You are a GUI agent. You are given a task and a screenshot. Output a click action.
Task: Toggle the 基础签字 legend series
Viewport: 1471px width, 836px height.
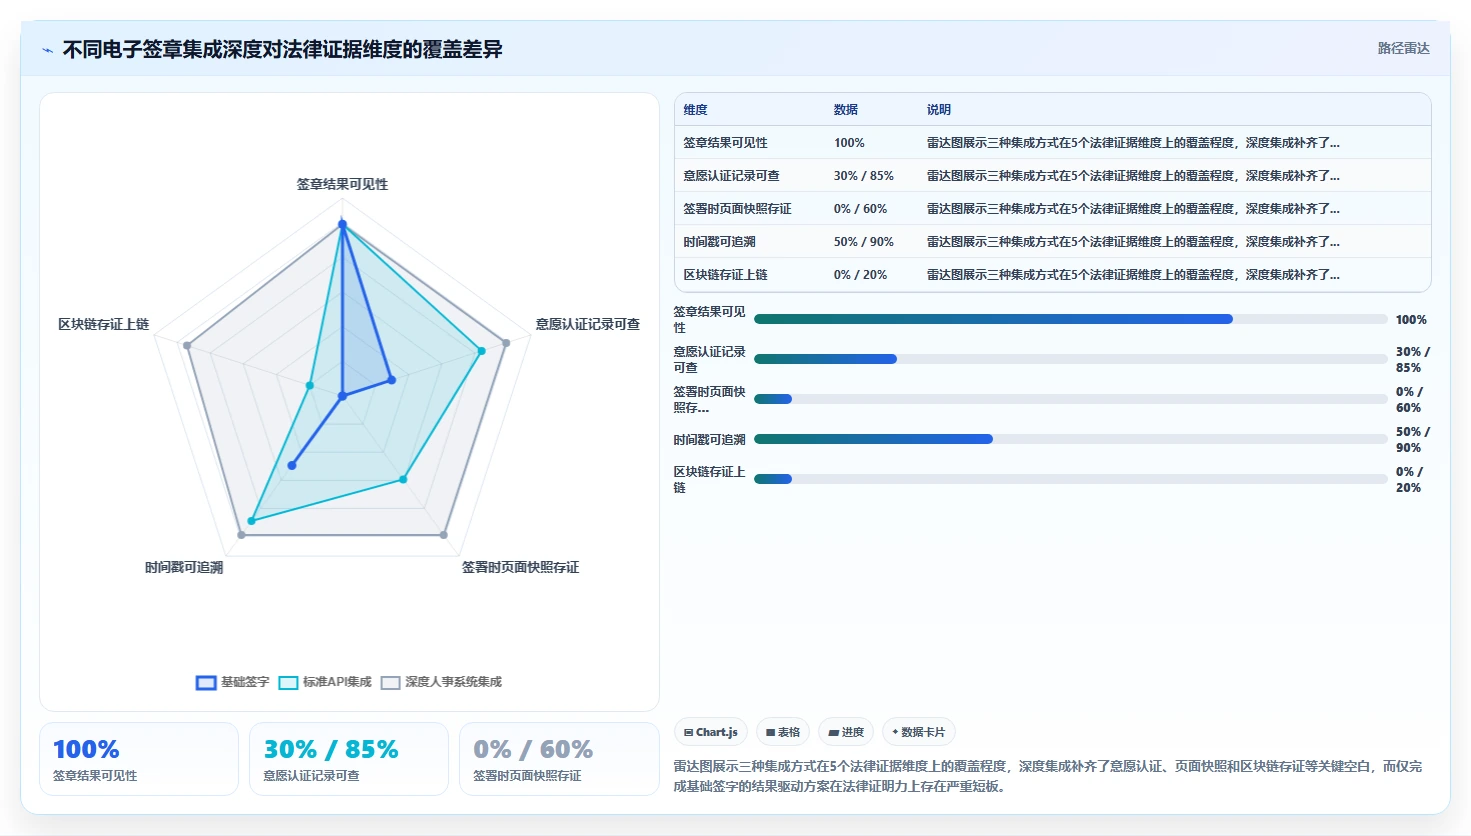click(x=232, y=682)
